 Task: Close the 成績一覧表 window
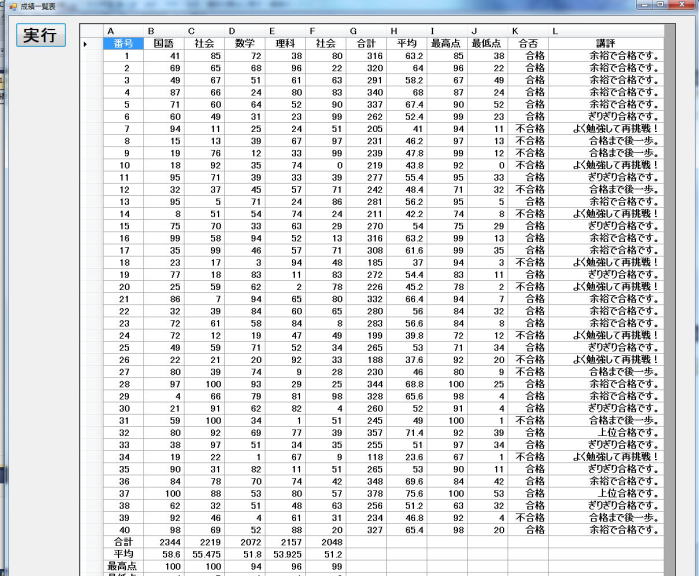point(684,4)
